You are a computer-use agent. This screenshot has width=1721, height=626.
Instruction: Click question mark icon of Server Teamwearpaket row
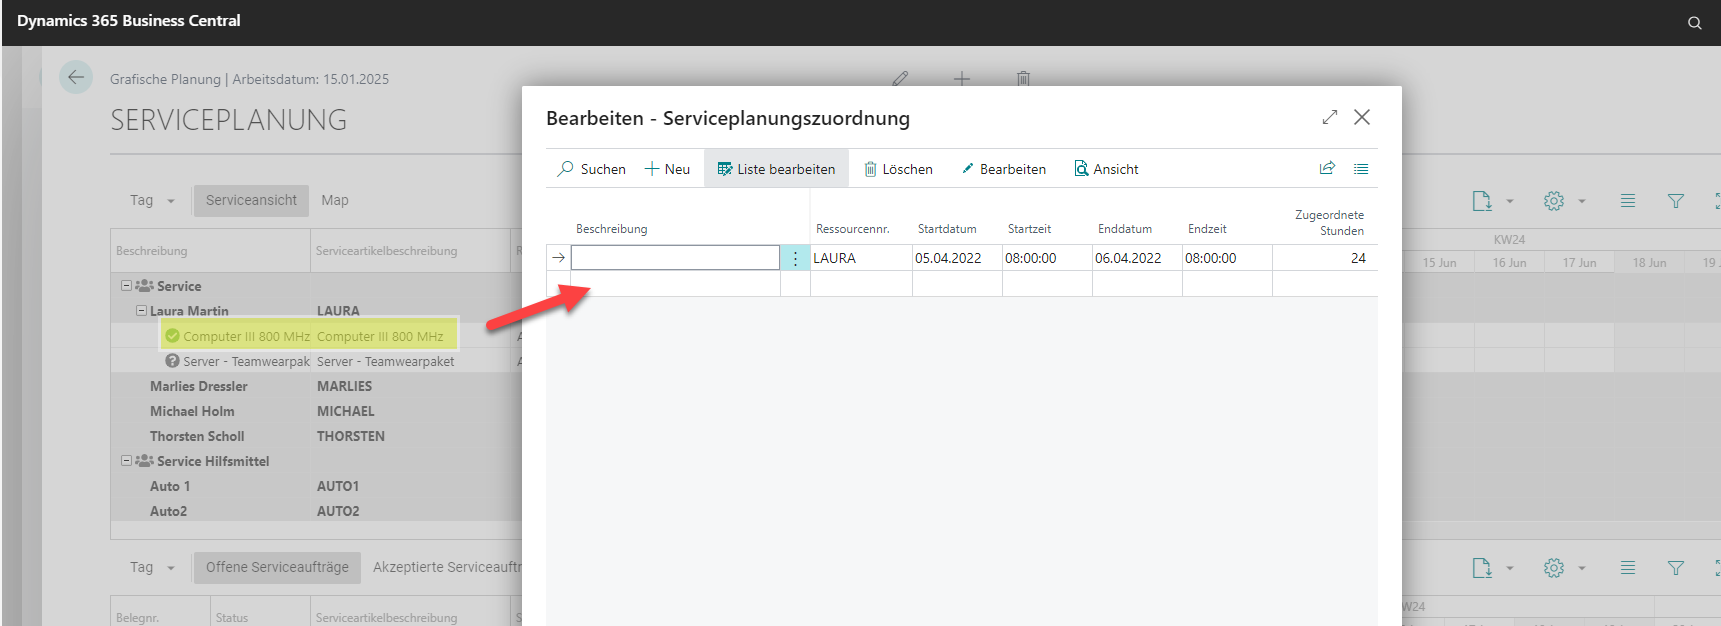[x=172, y=361]
